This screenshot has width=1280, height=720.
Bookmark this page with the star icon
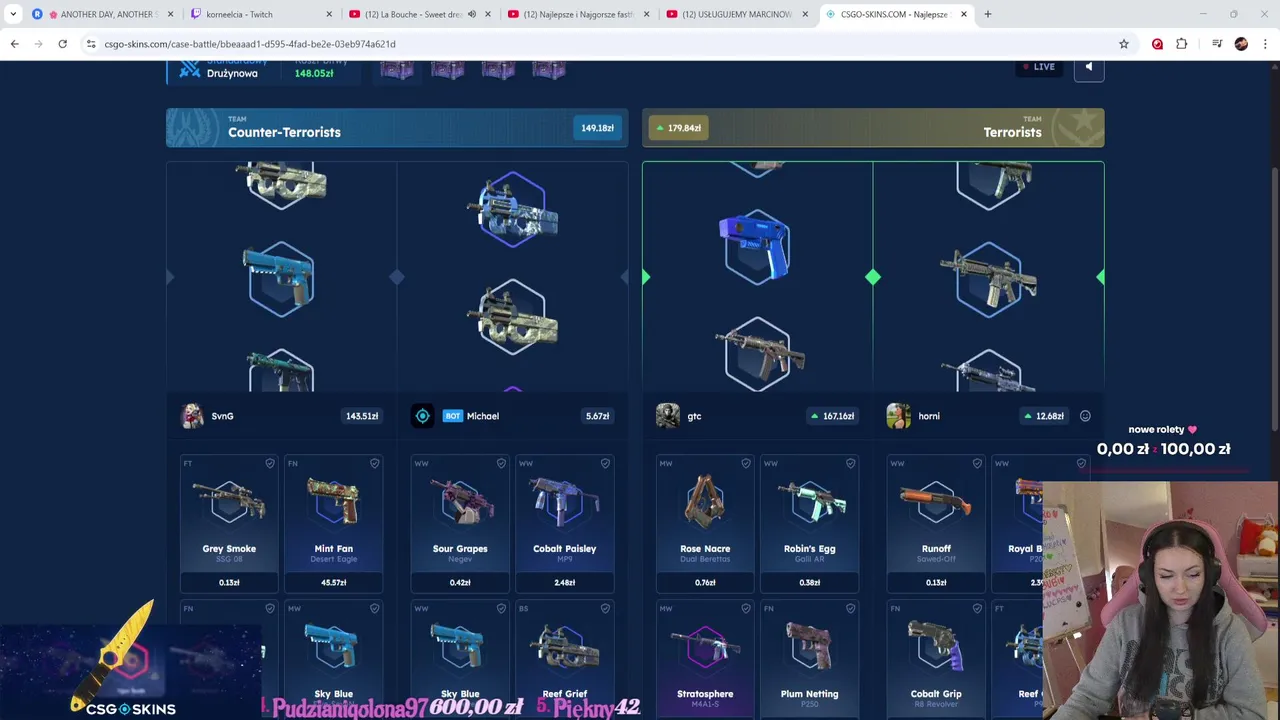pyautogui.click(x=1124, y=44)
